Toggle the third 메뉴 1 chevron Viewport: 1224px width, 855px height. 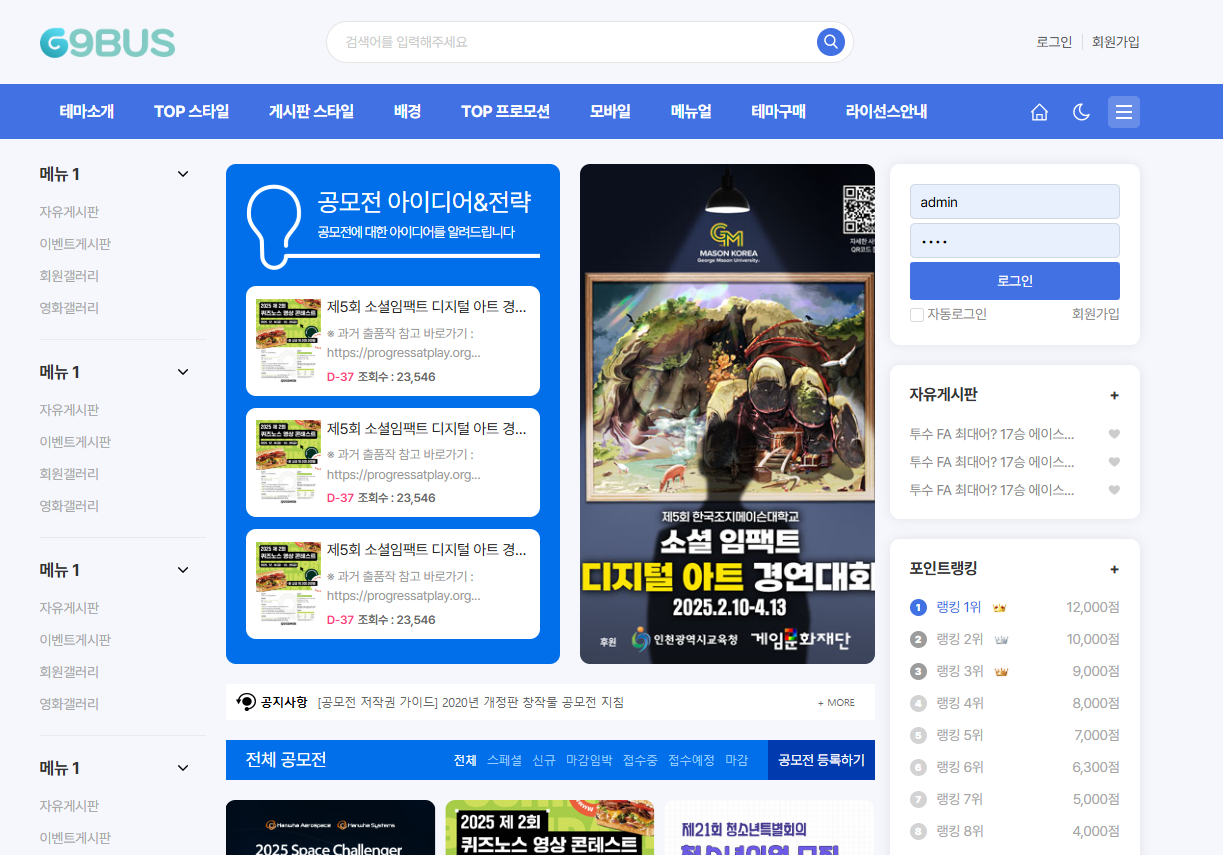(183, 570)
